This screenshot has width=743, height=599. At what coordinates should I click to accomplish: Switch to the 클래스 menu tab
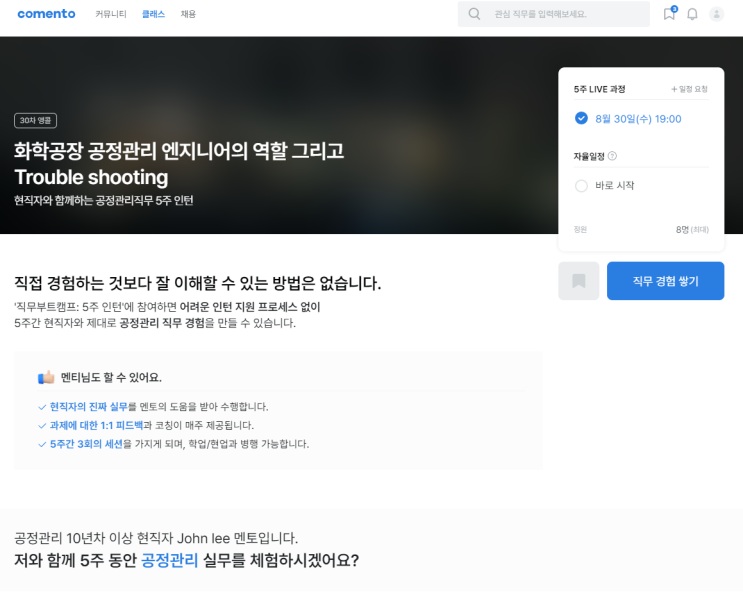(153, 14)
